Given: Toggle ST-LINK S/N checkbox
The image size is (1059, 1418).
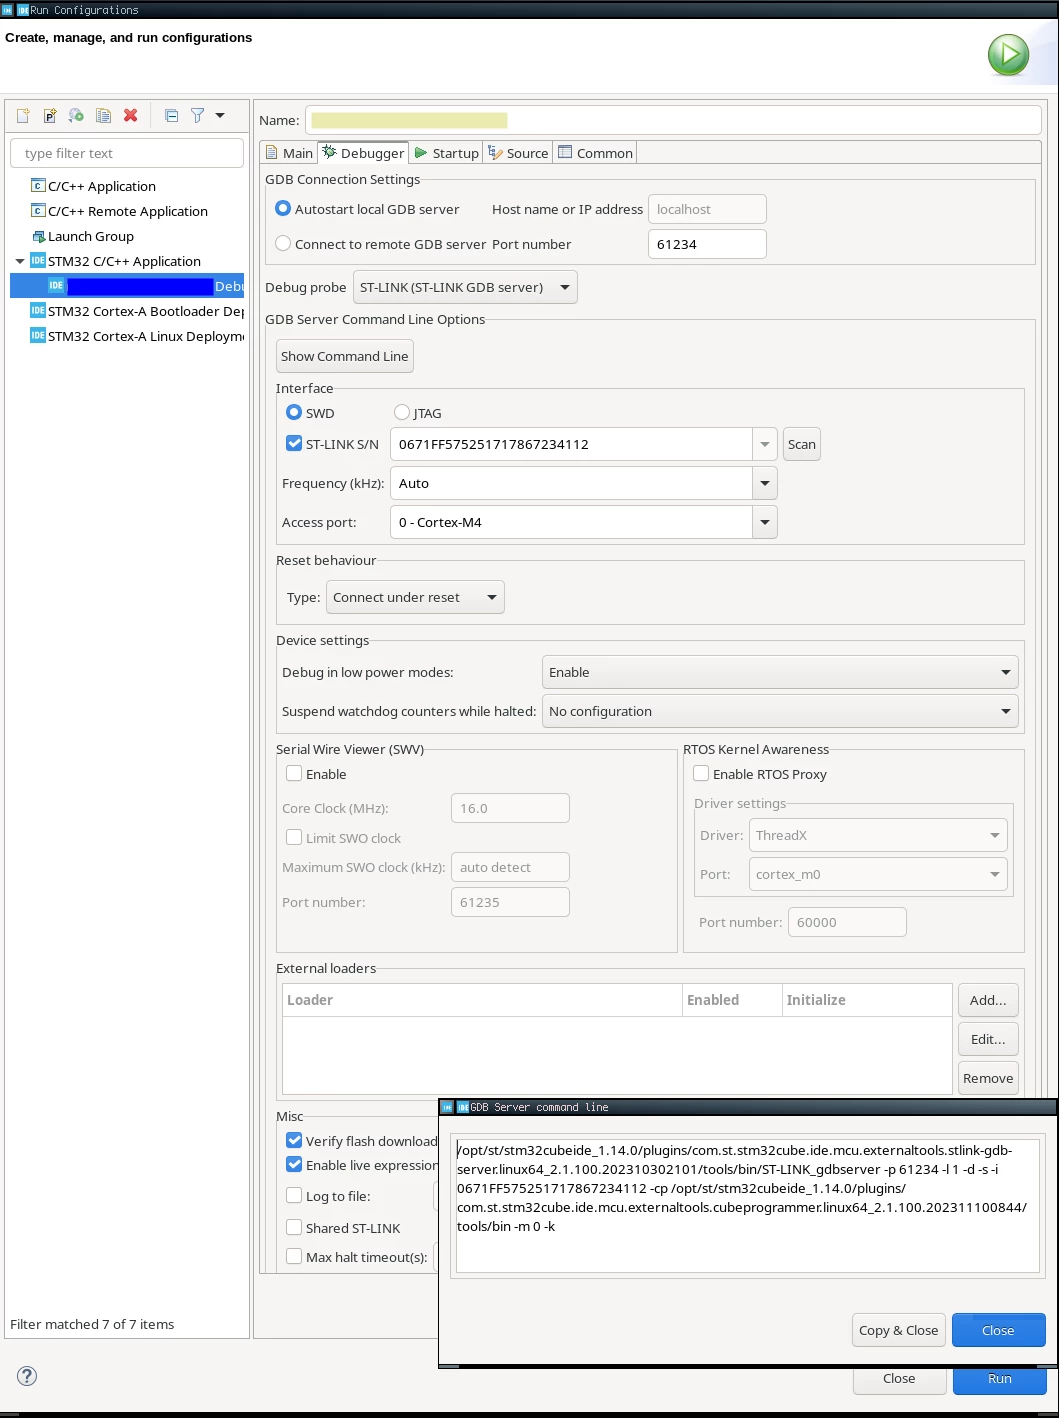Looking at the screenshot, I should (x=294, y=444).
